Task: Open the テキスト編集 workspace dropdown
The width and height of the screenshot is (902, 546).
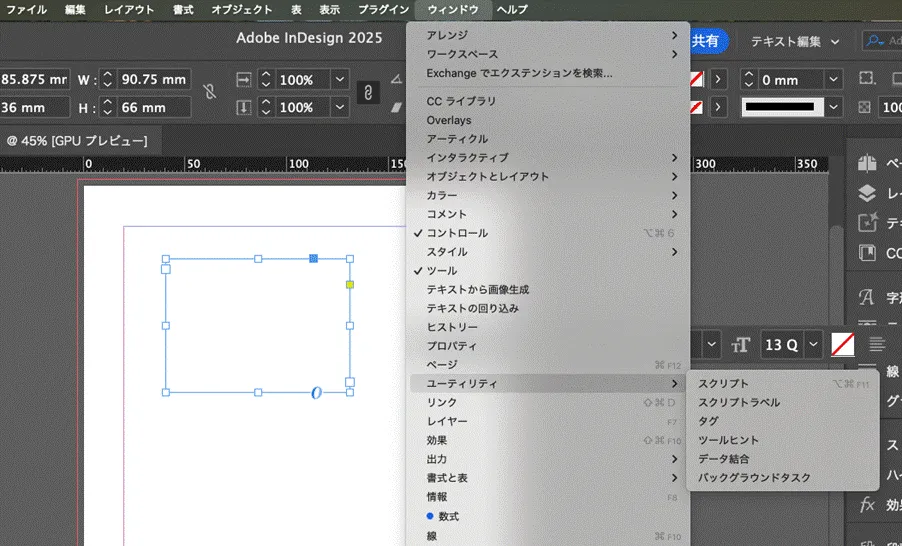Action: 794,41
